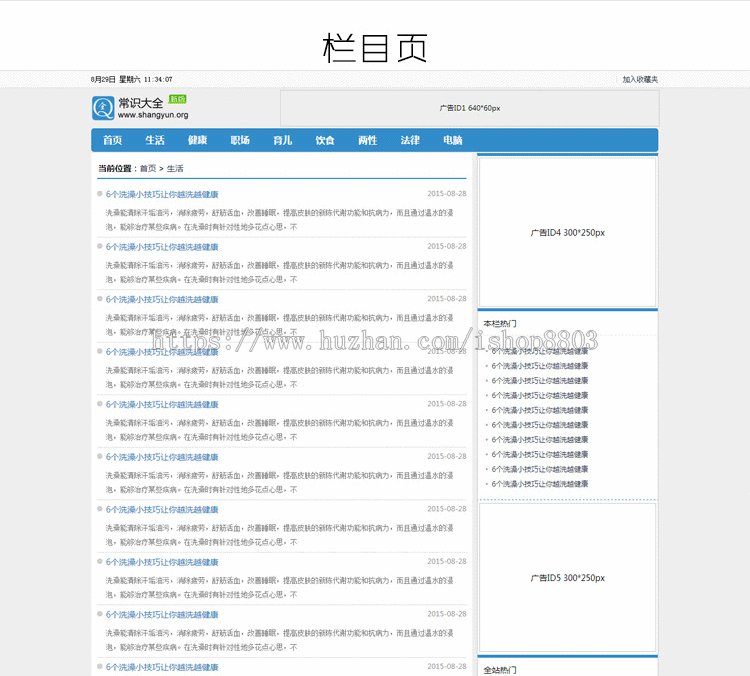Screen dimensions: 750x676
Task: Open the 生活 item in the blue navigation bar
Action: click(x=155, y=140)
